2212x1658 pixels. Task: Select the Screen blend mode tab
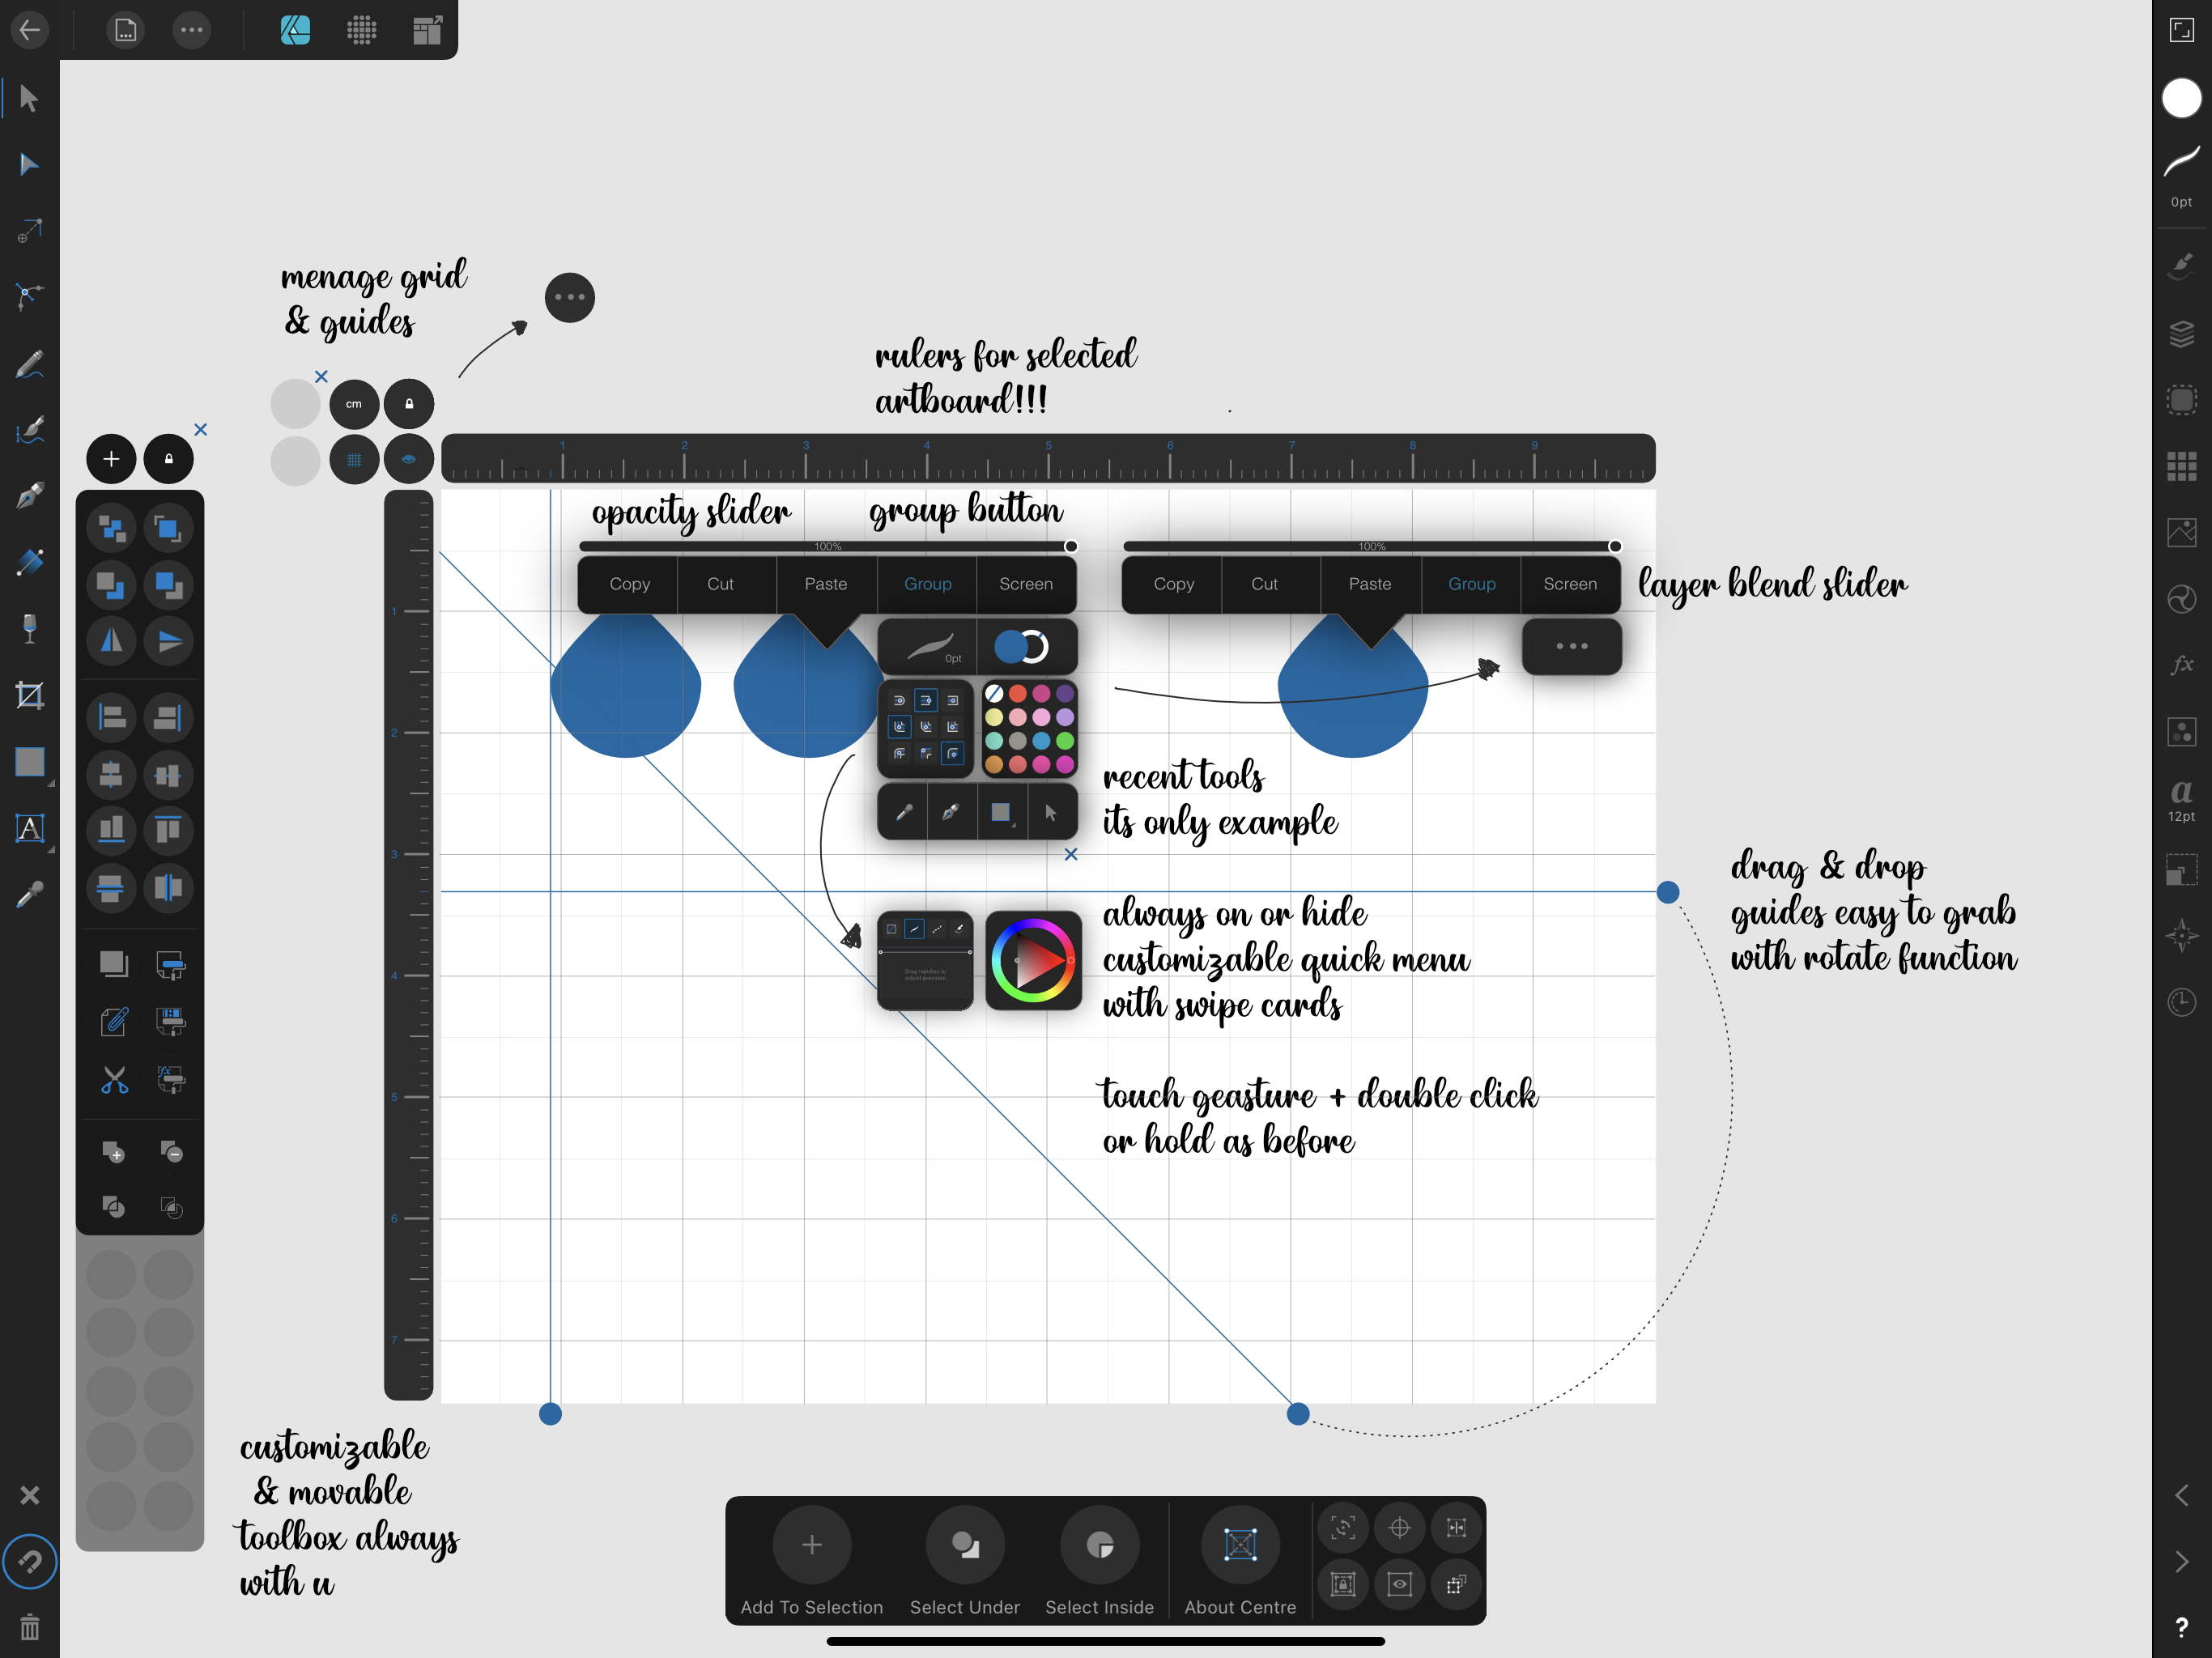pyautogui.click(x=1026, y=584)
